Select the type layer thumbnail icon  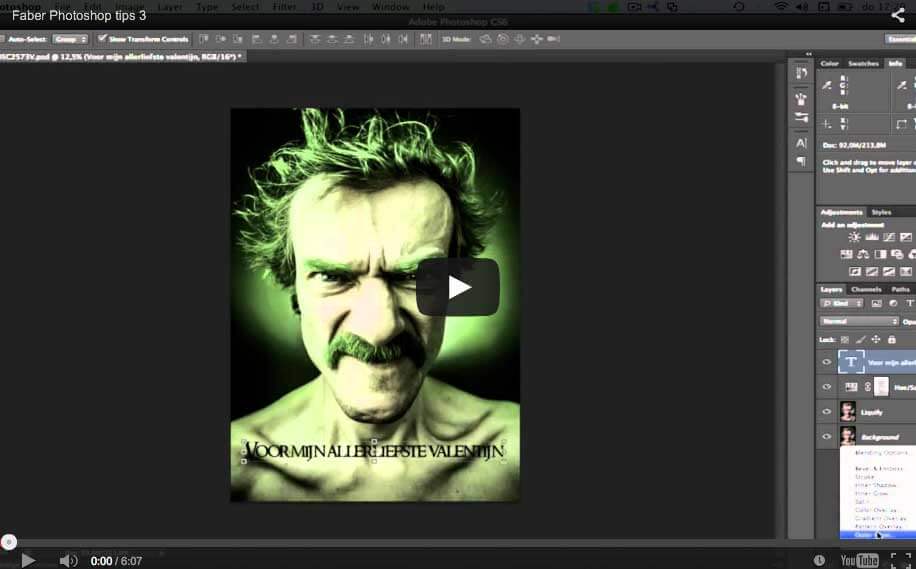(851, 362)
